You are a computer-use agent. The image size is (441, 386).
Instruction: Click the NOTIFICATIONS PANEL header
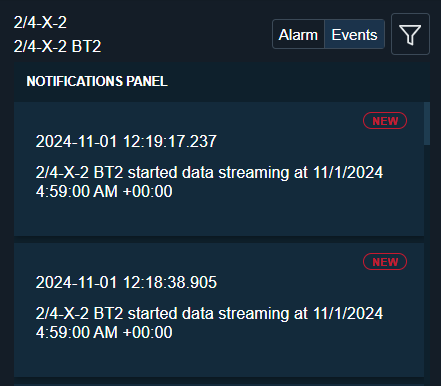click(97, 81)
